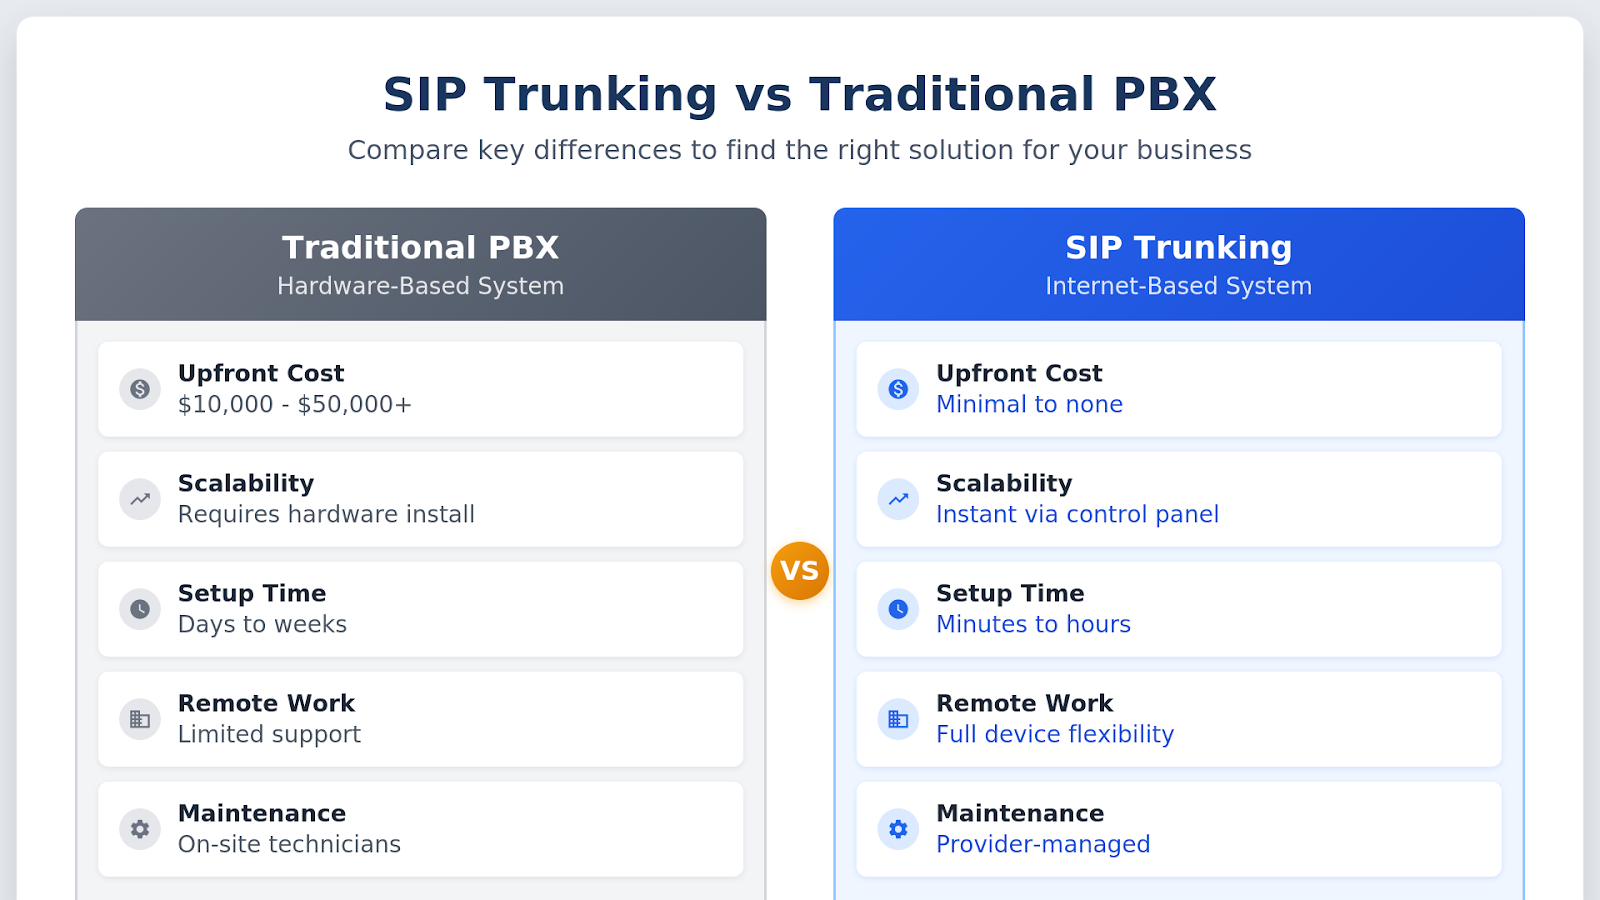This screenshot has height=900, width=1600.
Task: Click the "Minimal to none" blue text
Action: tap(1029, 405)
